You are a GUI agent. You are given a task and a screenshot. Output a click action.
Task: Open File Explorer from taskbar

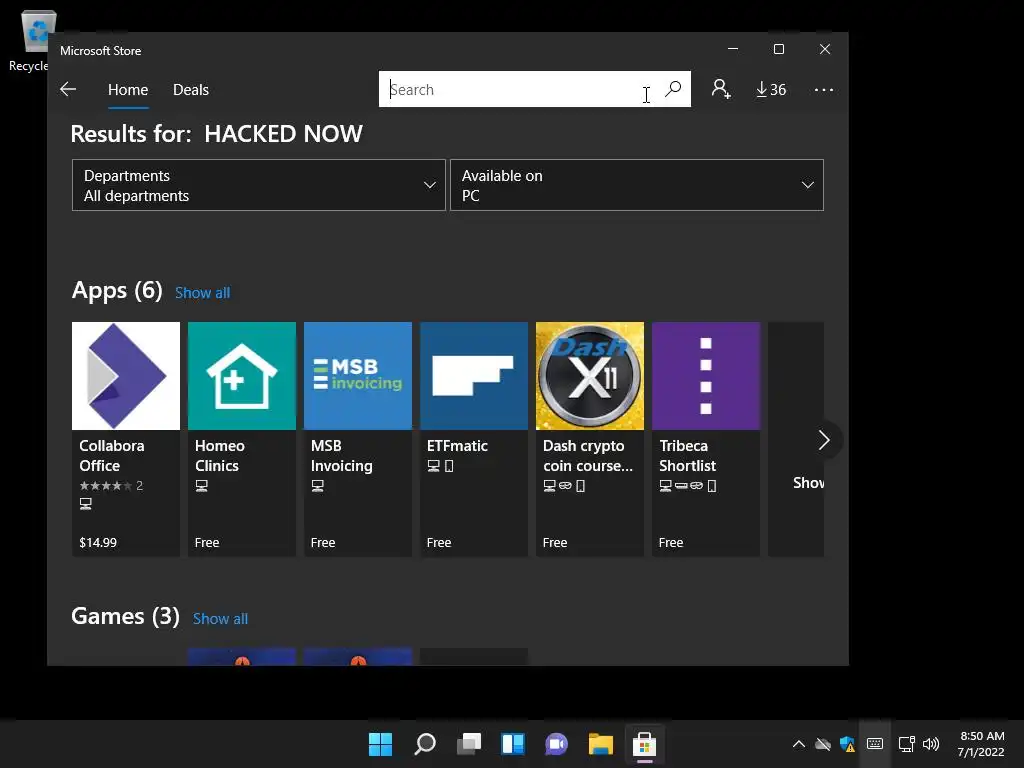click(x=600, y=744)
